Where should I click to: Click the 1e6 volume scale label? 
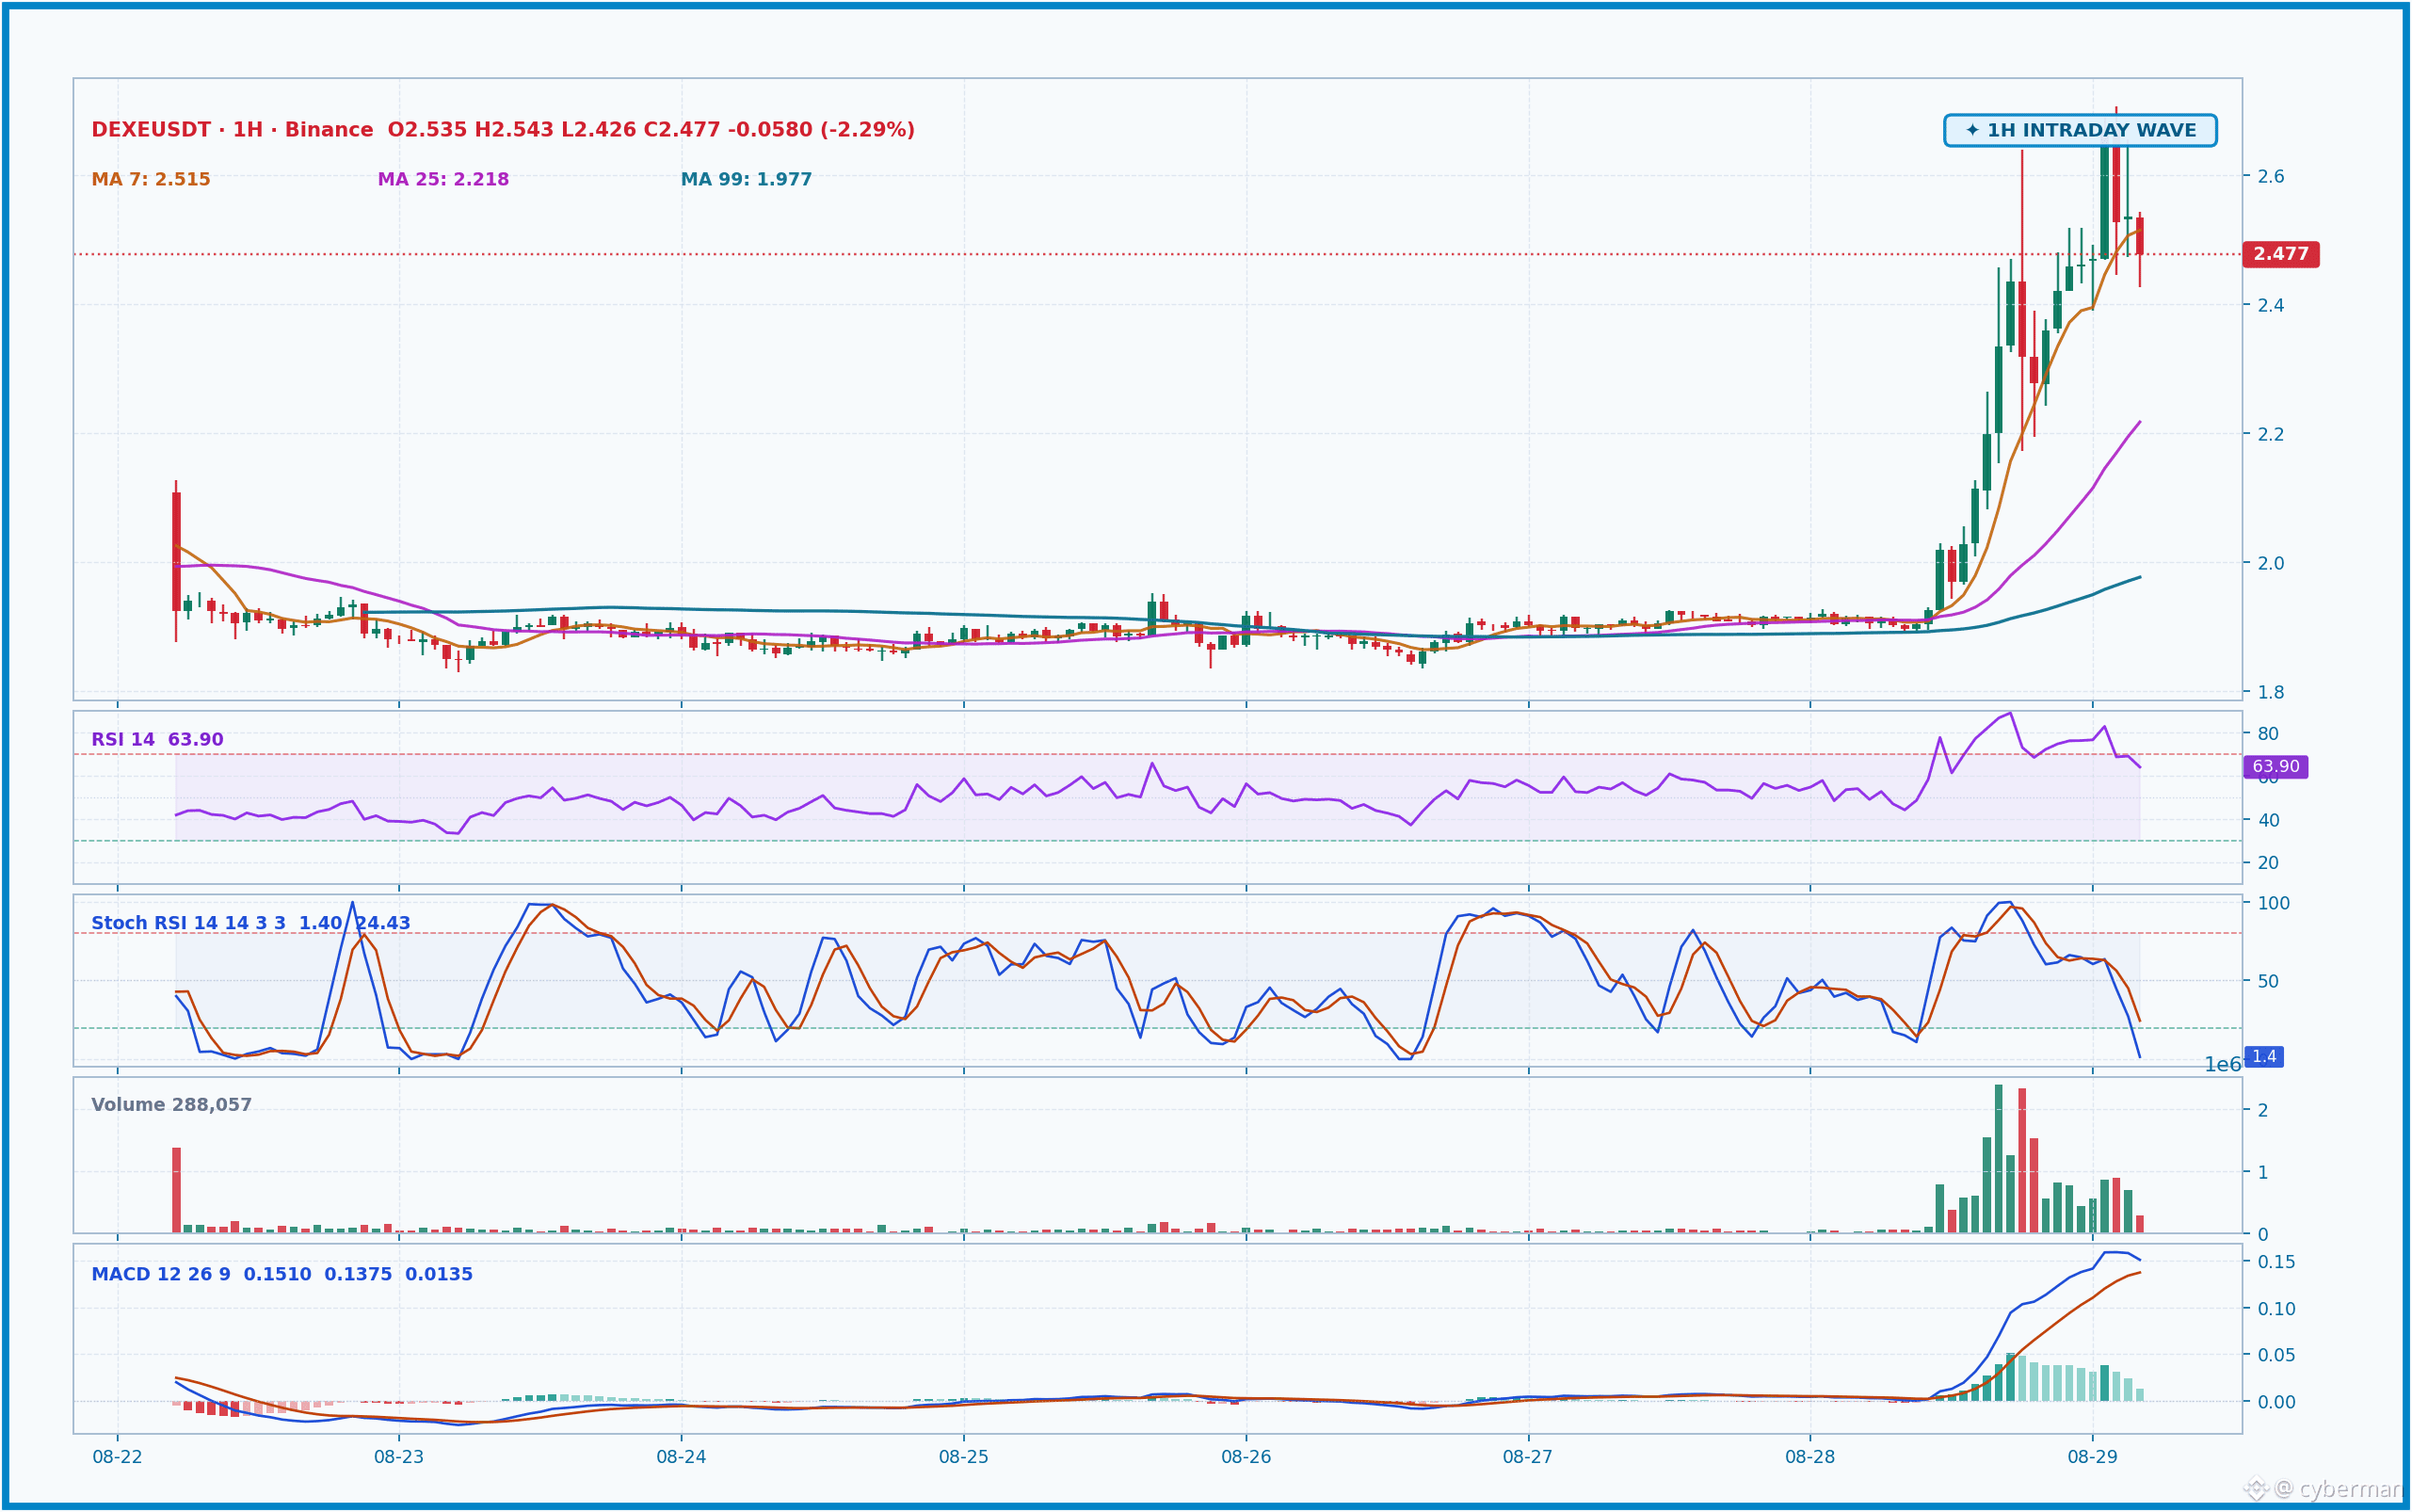[x=2223, y=1065]
